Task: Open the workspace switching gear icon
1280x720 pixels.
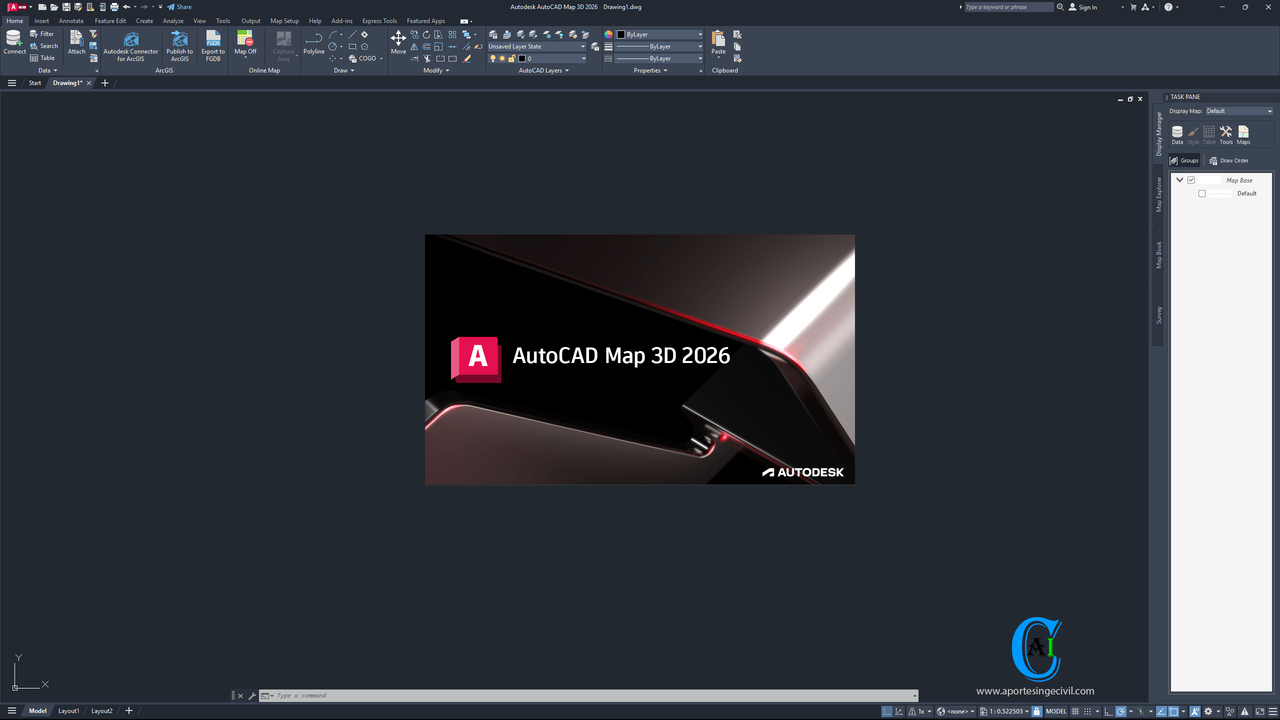Action: 1208,711
